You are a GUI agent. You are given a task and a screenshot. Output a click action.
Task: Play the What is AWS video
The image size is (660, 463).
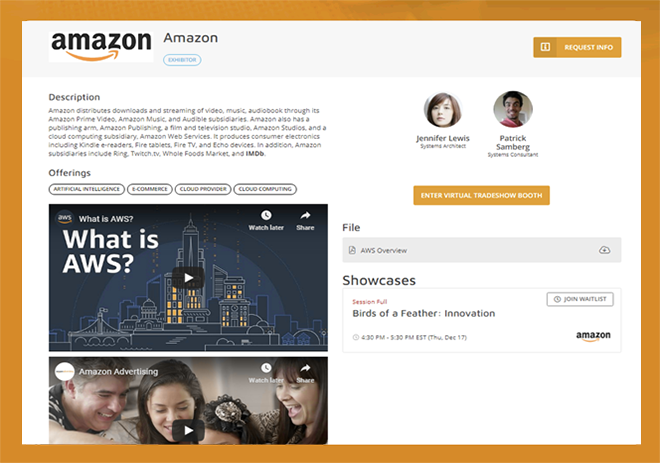188,278
